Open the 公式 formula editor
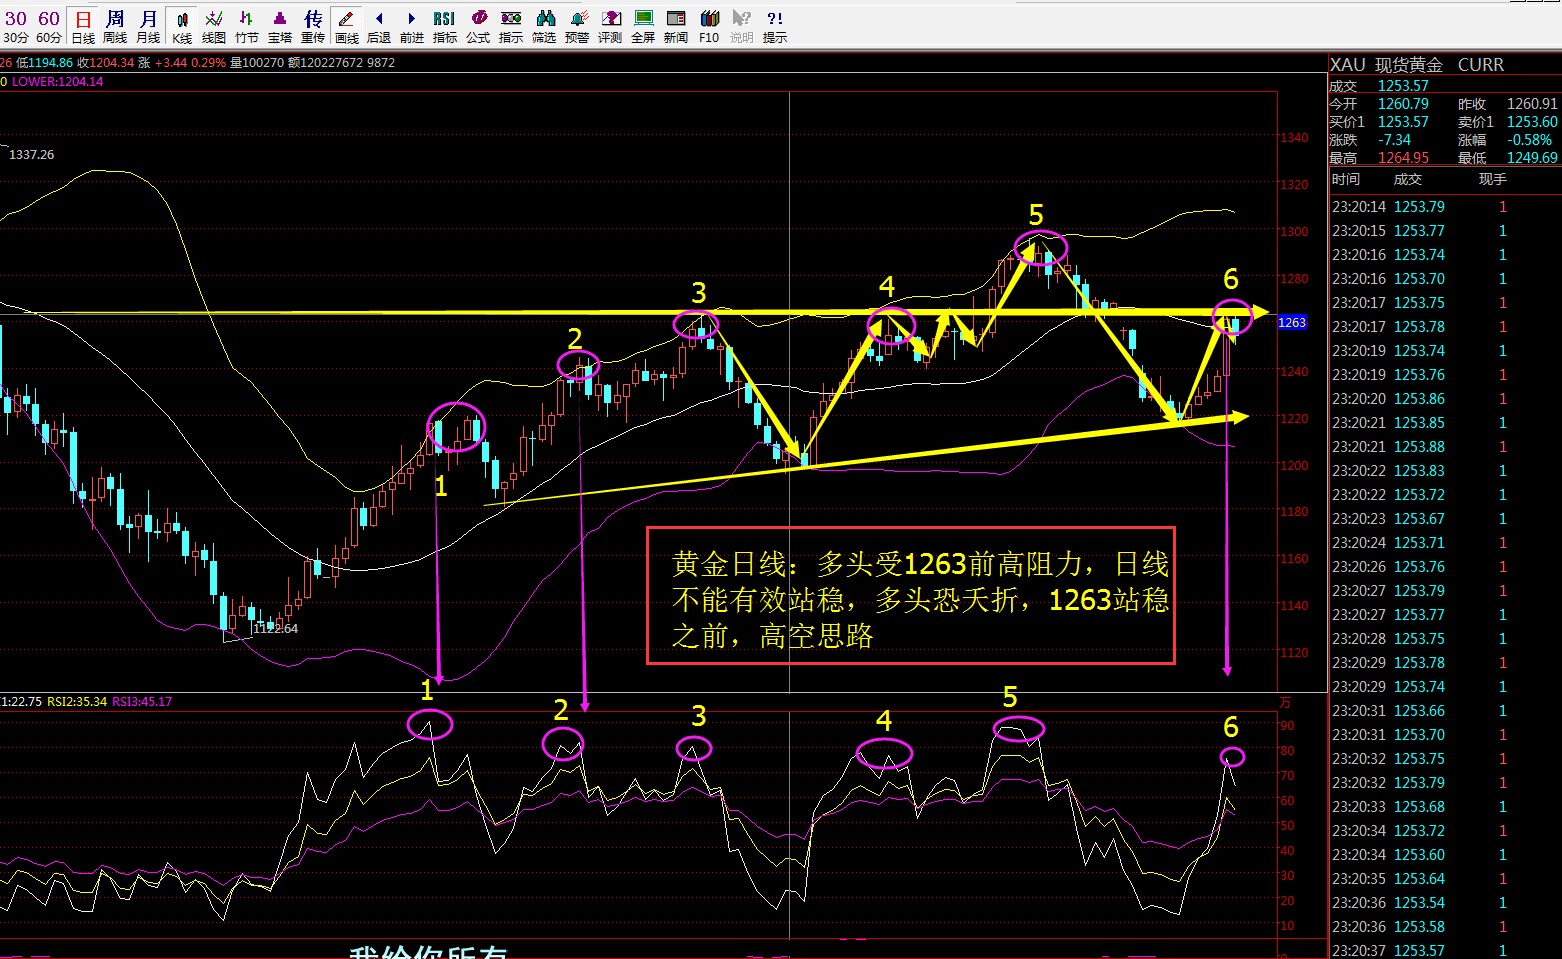 pos(478,26)
